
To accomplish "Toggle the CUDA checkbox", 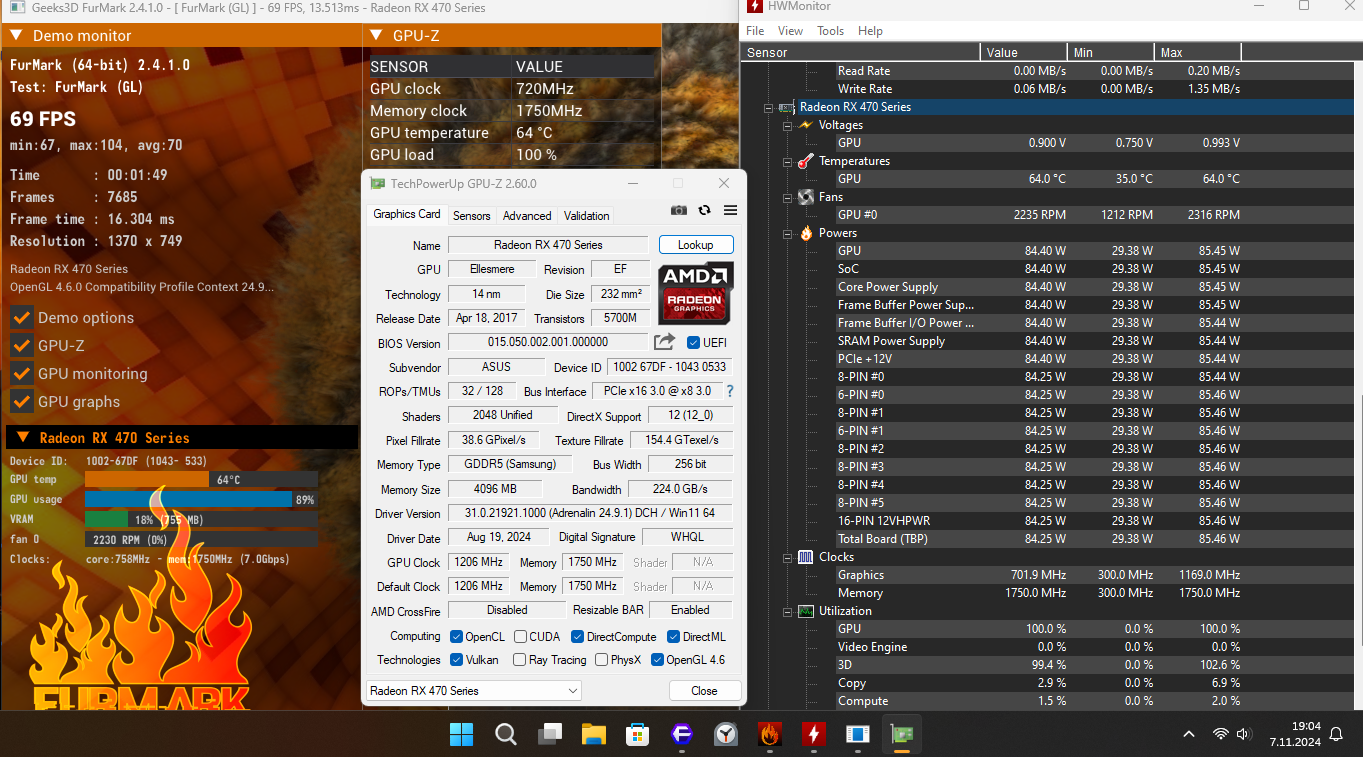I will [x=520, y=637].
